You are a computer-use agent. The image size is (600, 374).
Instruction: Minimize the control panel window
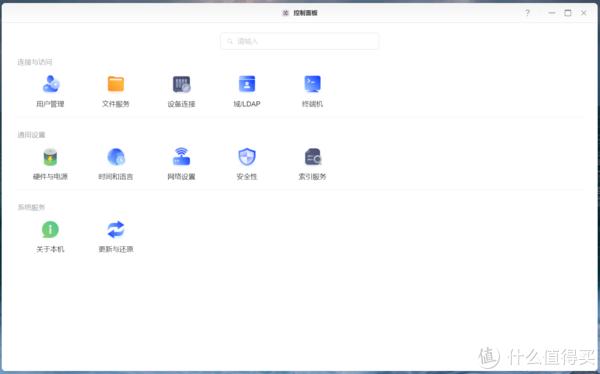(551, 13)
